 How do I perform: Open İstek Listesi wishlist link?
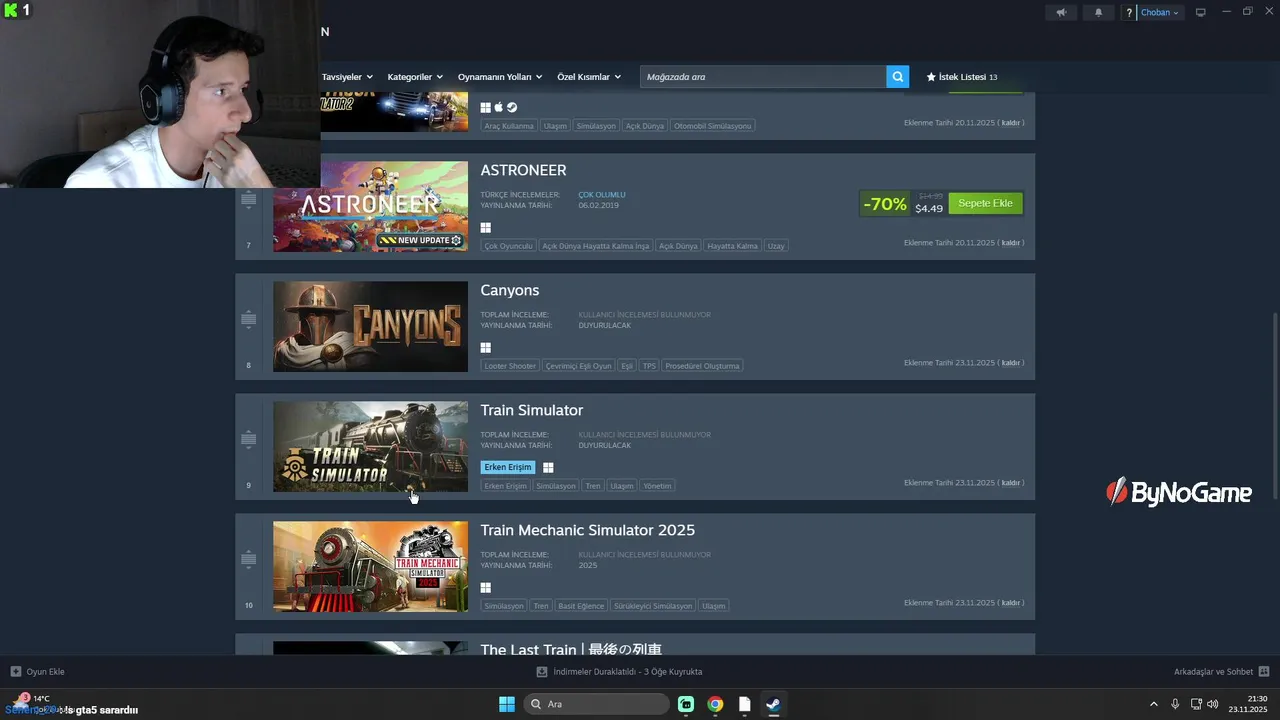[962, 77]
